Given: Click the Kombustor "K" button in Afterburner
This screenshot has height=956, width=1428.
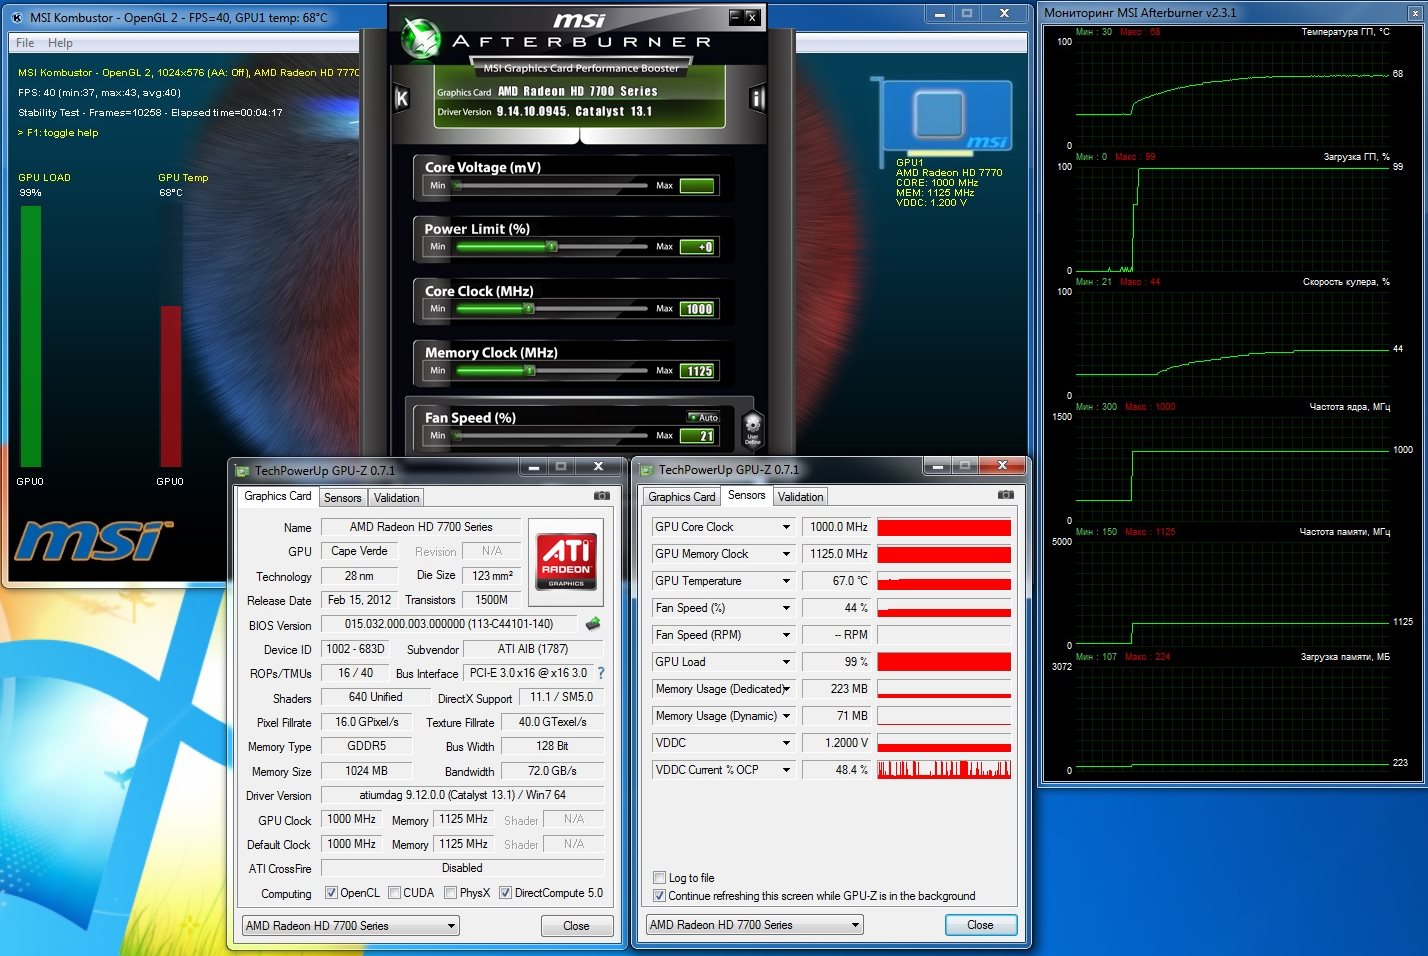Looking at the screenshot, I should coord(402,98).
